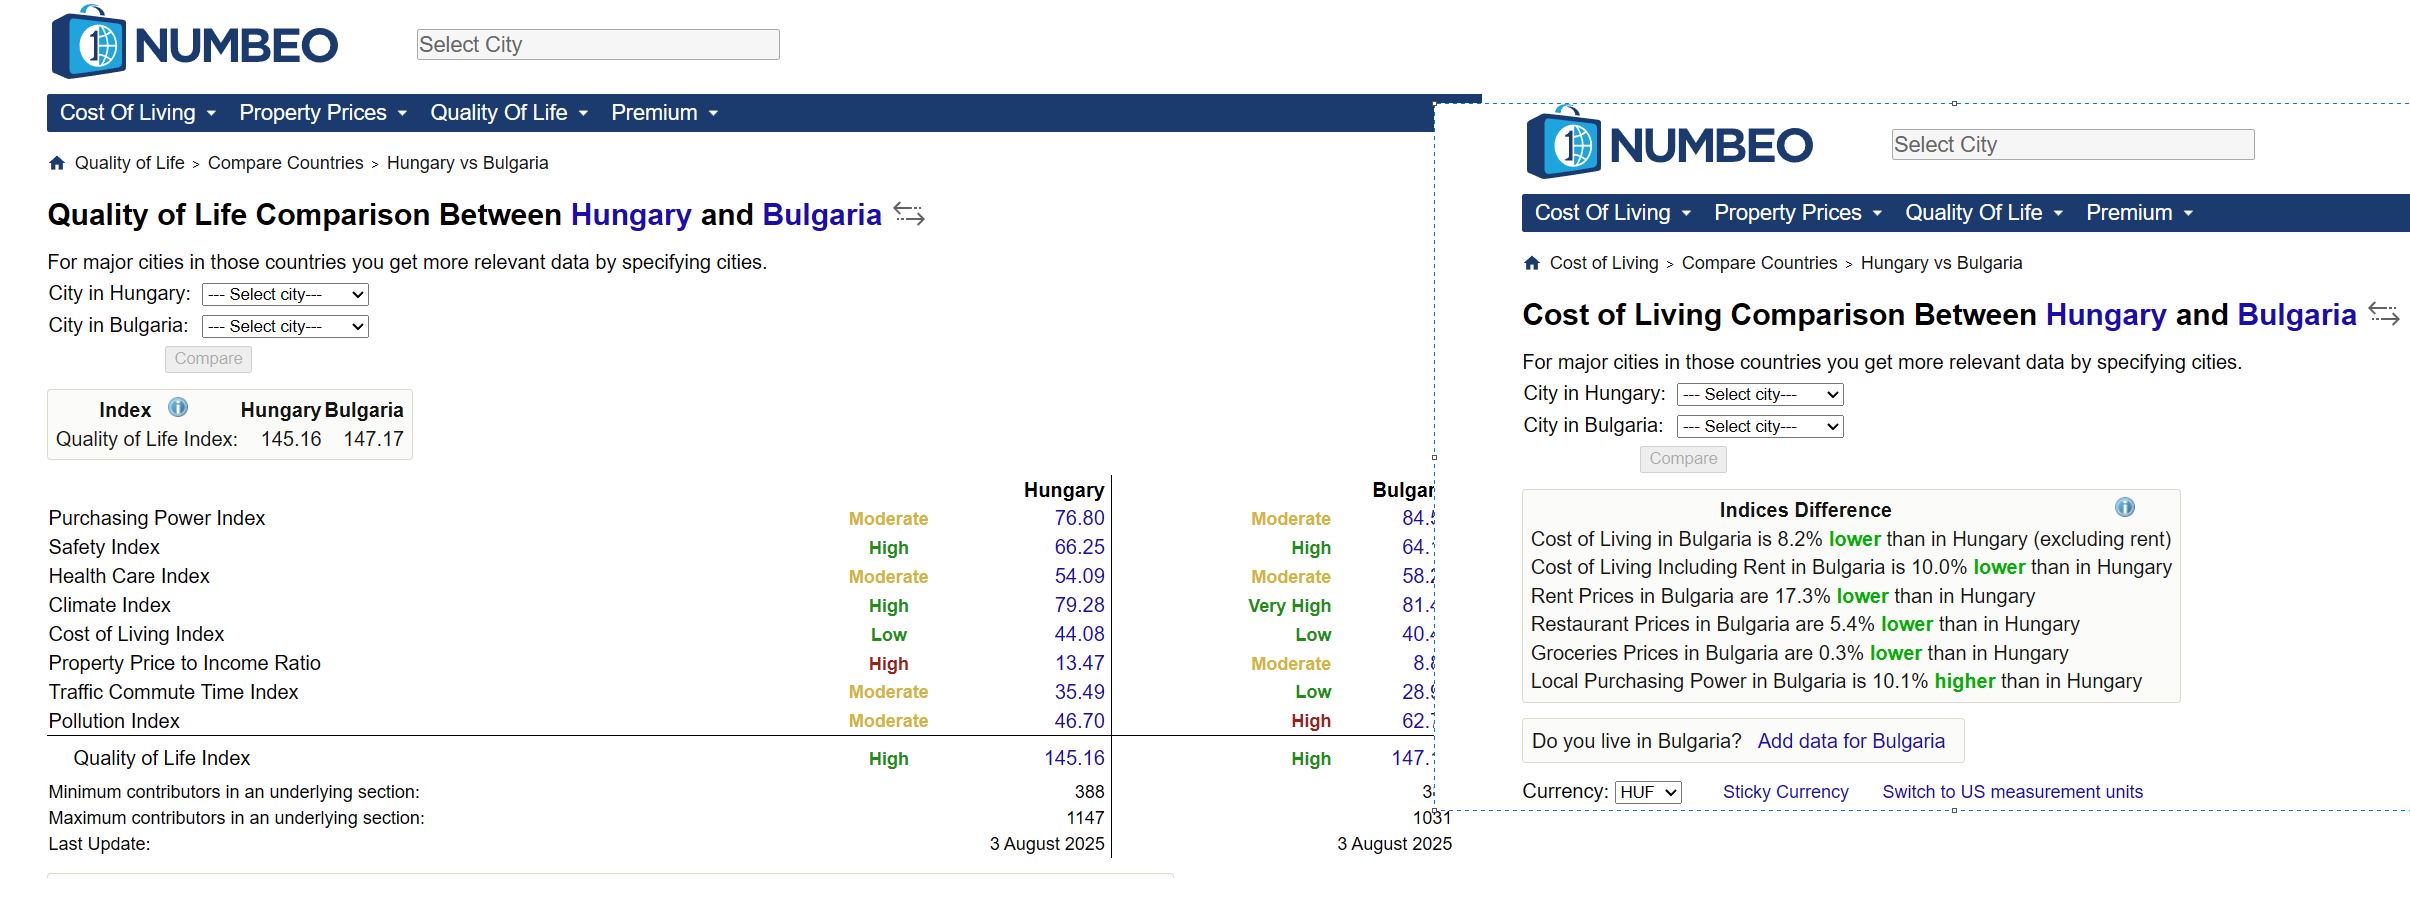Expand City in Bulgaria dropdown on Cost of Living page
Screen dimensions: 2410x921
(1760, 426)
